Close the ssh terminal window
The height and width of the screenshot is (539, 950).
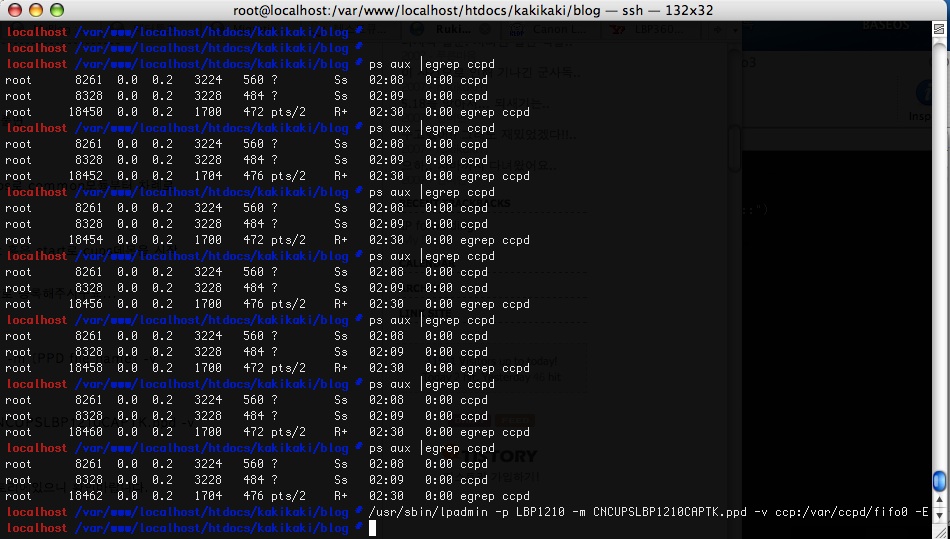point(15,10)
